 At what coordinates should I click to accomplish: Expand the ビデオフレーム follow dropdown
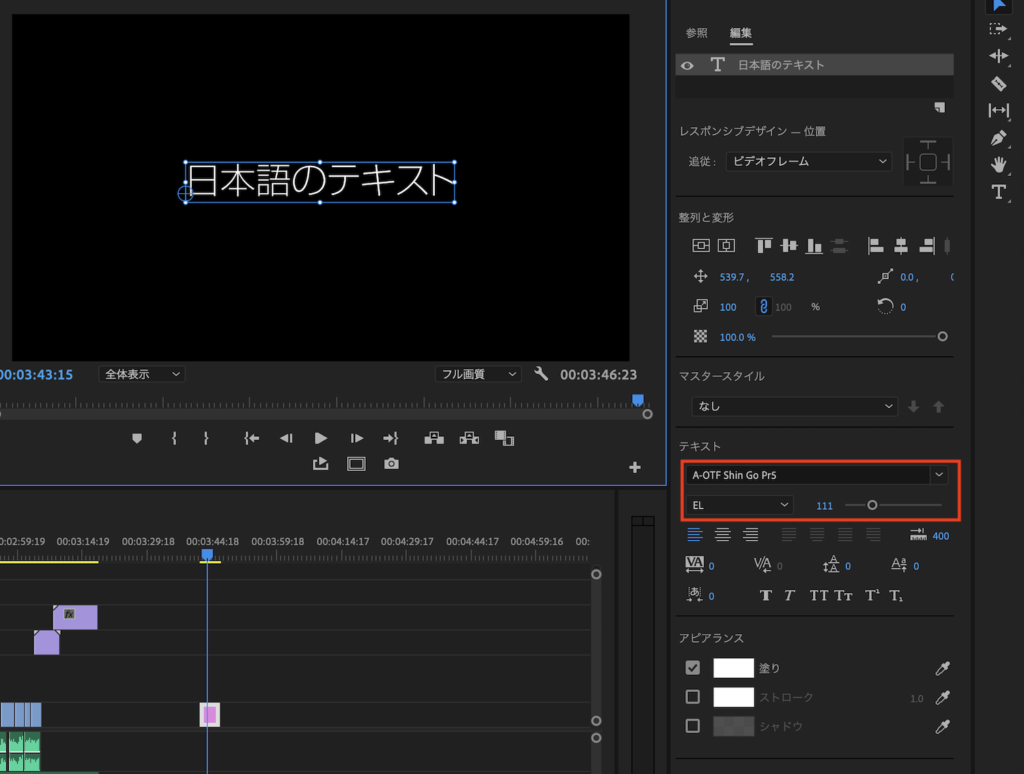pos(808,161)
